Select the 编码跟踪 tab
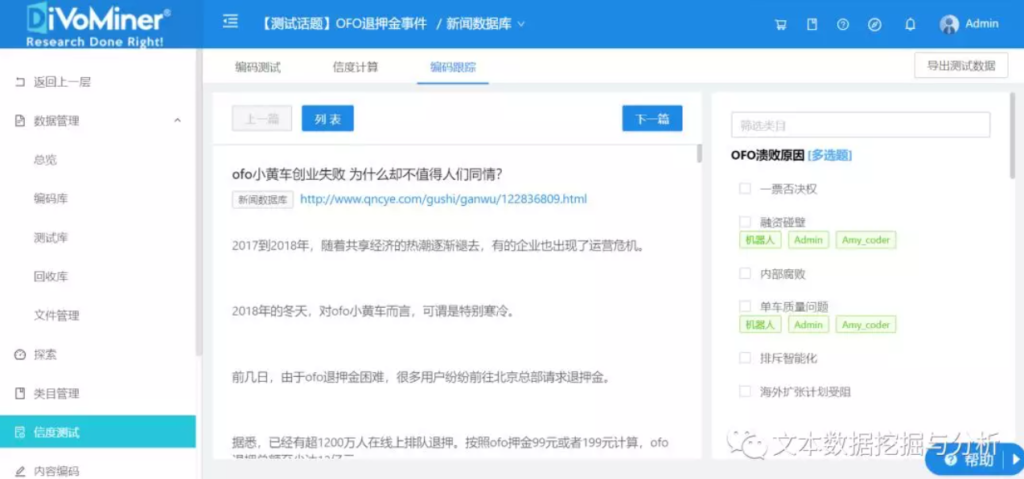1024x479 pixels. (453, 67)
